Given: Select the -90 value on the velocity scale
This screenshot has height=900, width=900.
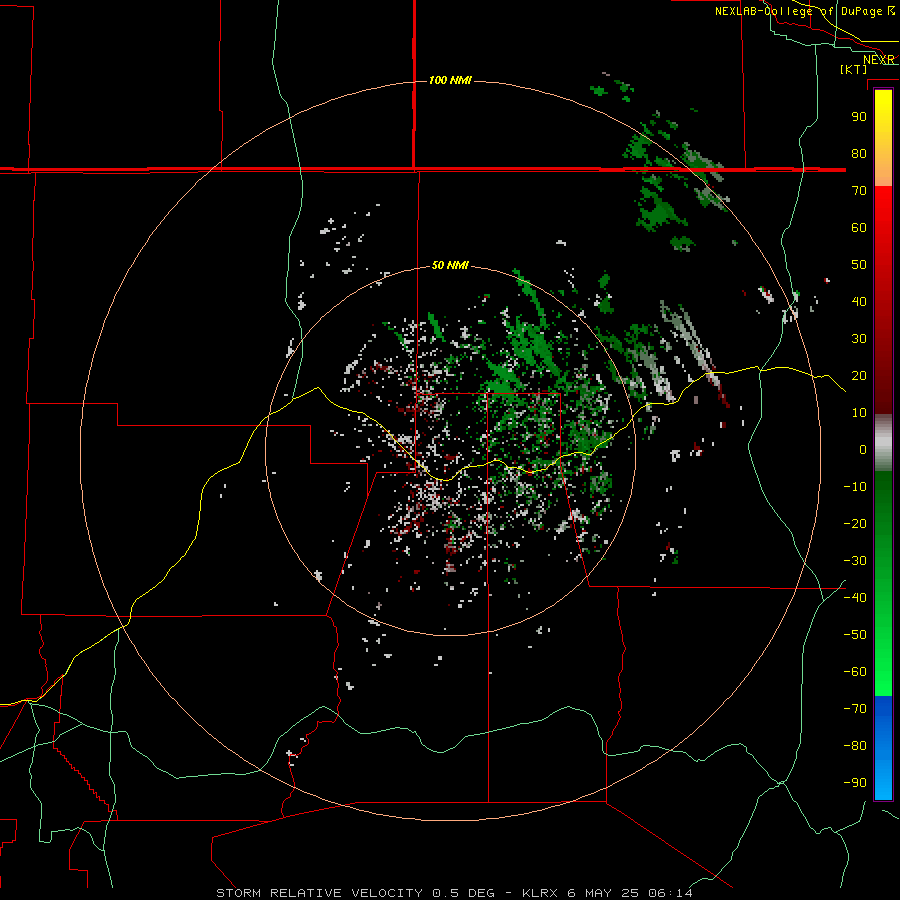Looking at the screenshot, I should click(x=855, y=783).
